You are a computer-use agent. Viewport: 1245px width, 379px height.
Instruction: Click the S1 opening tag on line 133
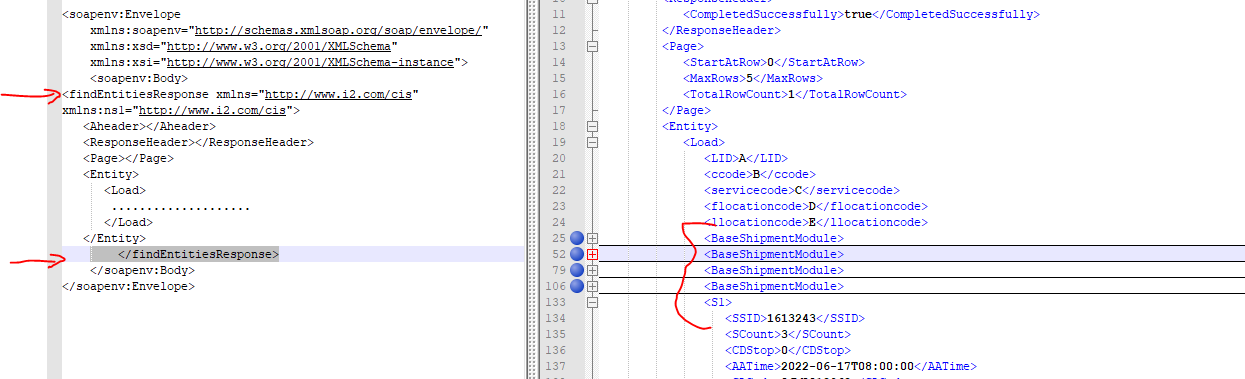coord(718,302)
